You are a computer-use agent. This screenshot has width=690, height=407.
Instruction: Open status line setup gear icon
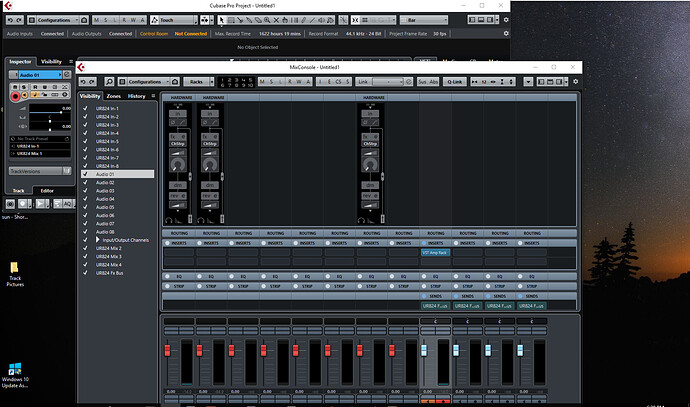[506, 33]
